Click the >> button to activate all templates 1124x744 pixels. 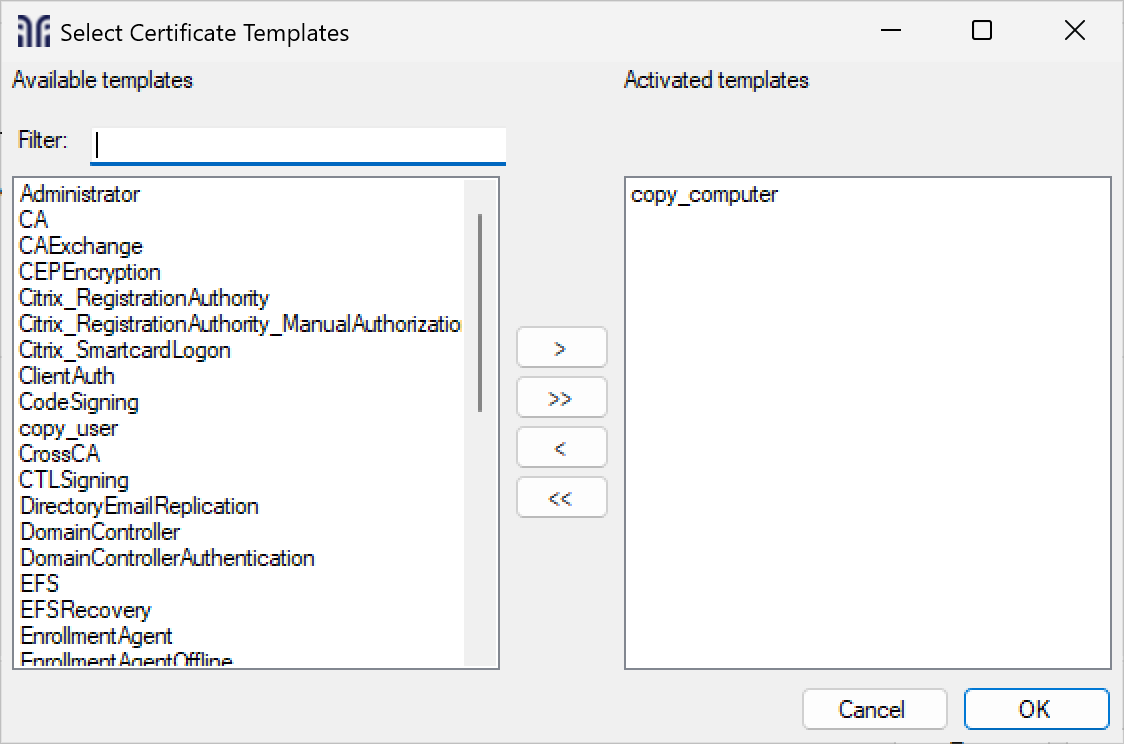pos(561,397)
